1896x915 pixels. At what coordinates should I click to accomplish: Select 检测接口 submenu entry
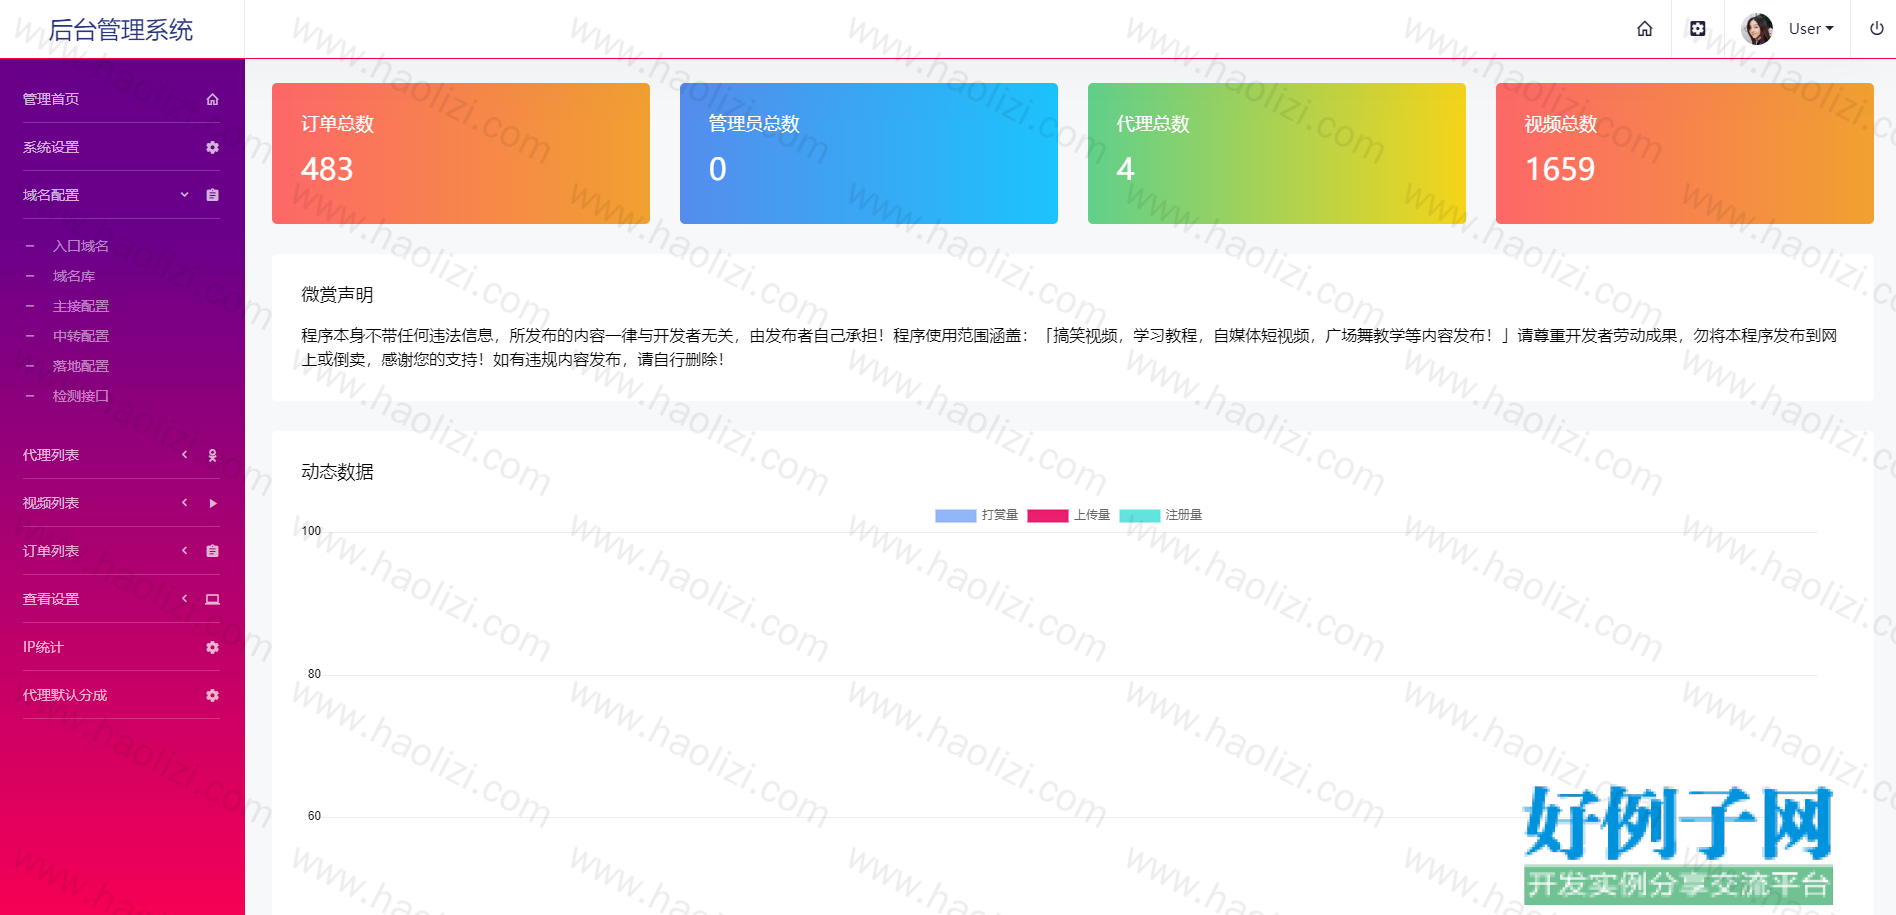[x=81, y=396]
